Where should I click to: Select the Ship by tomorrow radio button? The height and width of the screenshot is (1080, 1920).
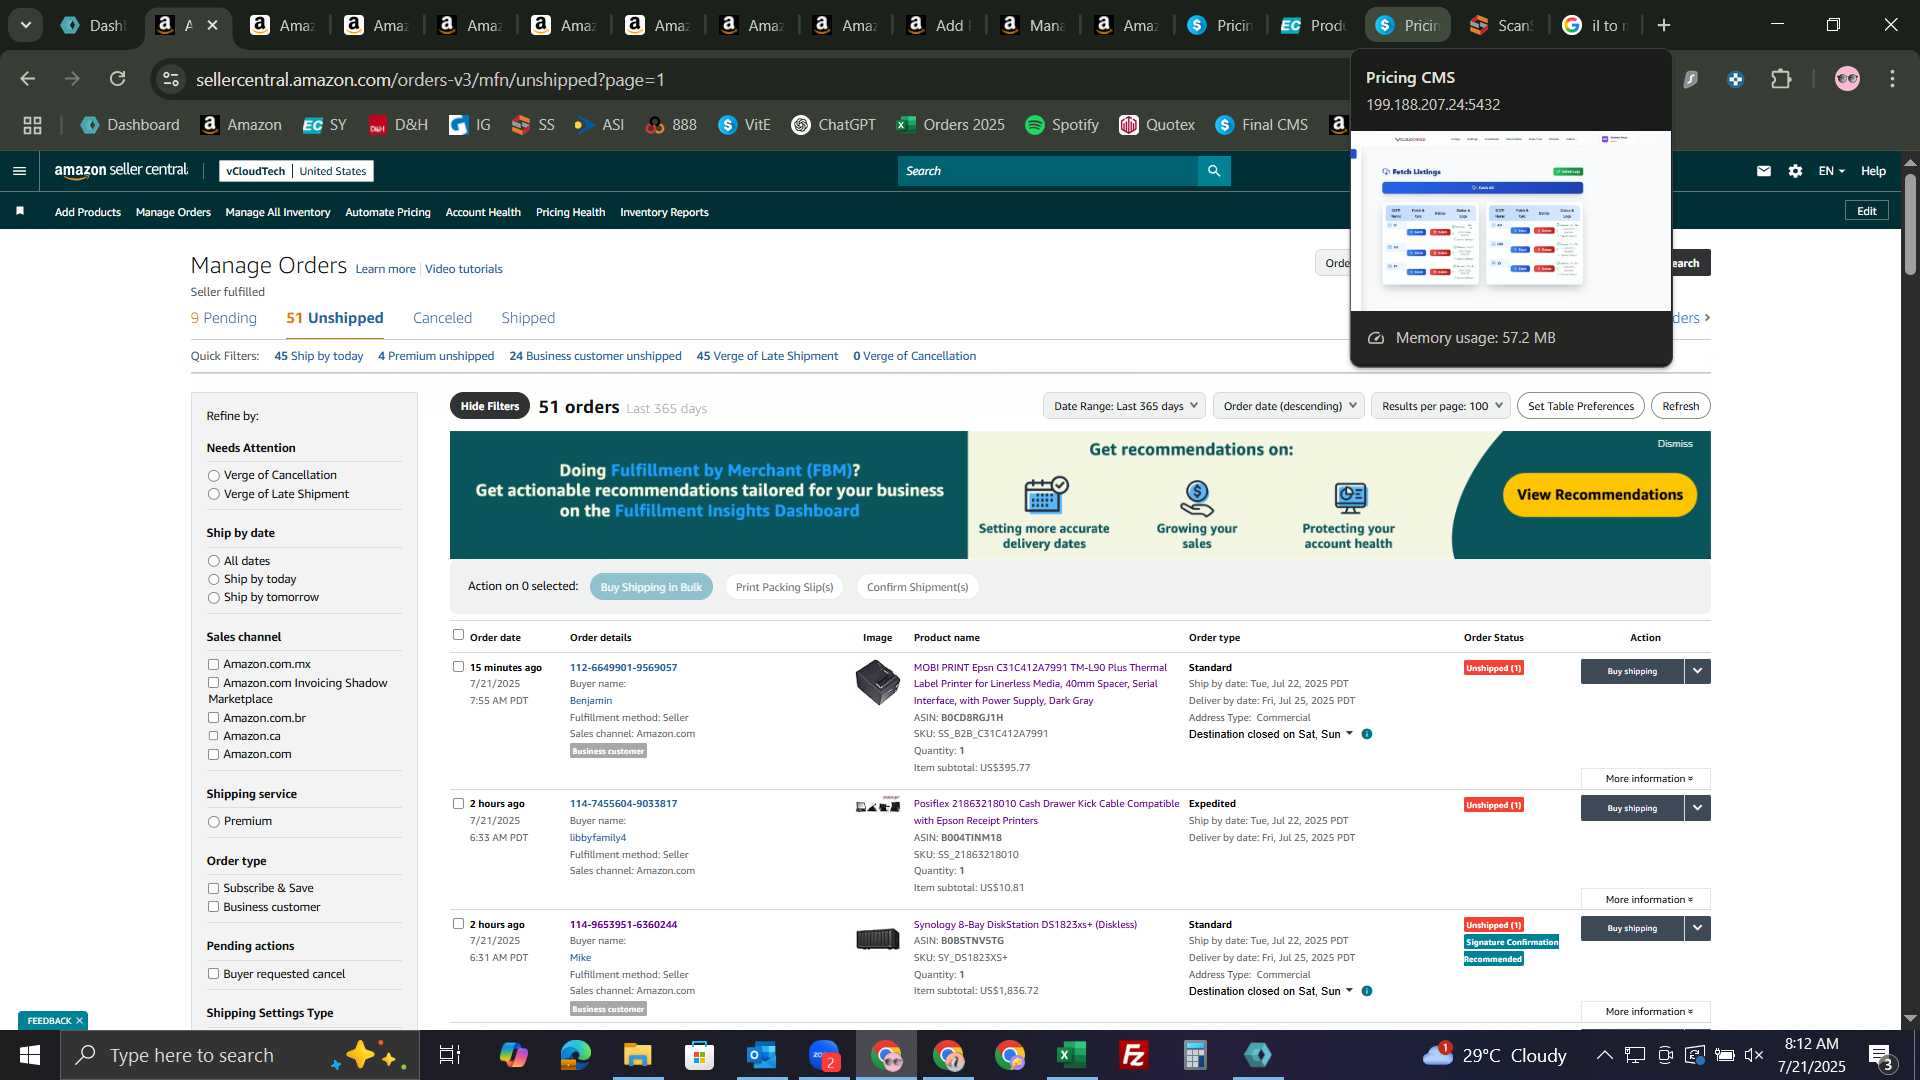[213, 598]
